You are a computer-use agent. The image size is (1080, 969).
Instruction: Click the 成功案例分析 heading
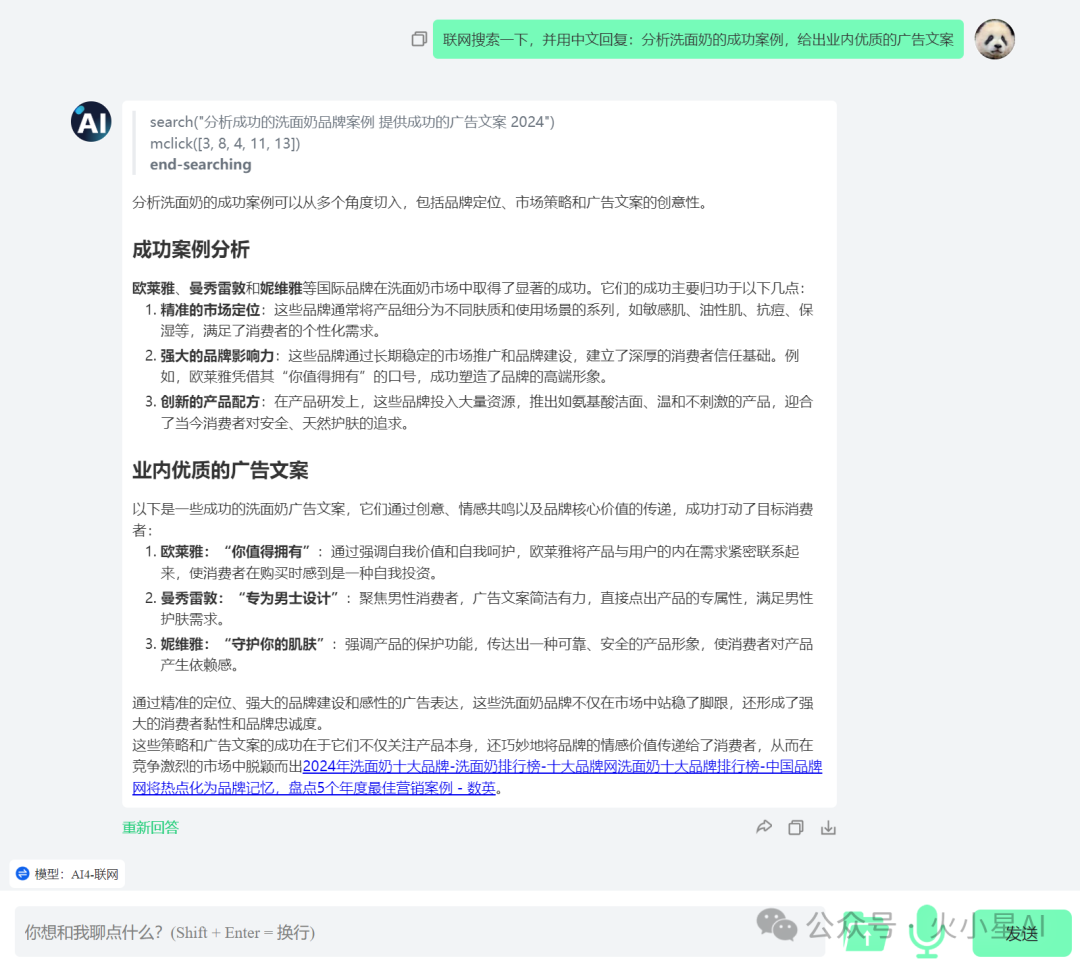(x=191, y=249)
